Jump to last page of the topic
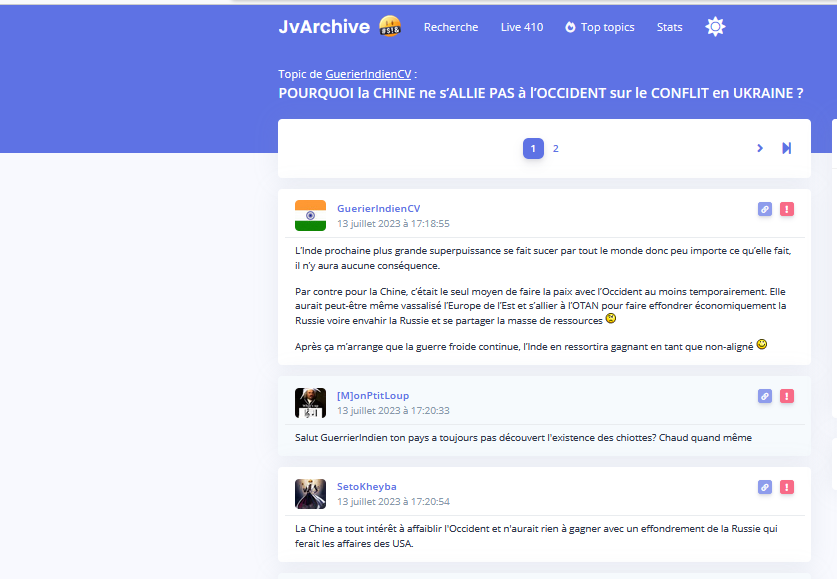The width and height of the screenshot is (837, 579). [x=787, y=148]
